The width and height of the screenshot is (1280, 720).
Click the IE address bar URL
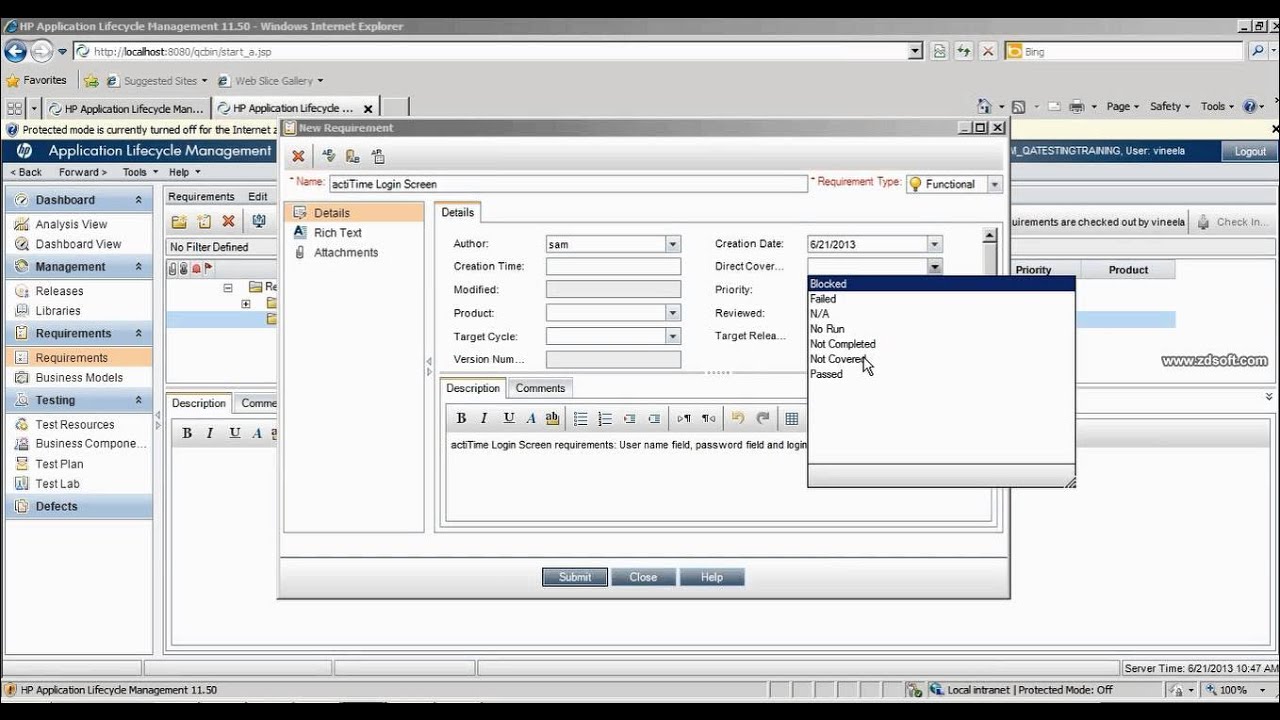click(x=493, y=51)
